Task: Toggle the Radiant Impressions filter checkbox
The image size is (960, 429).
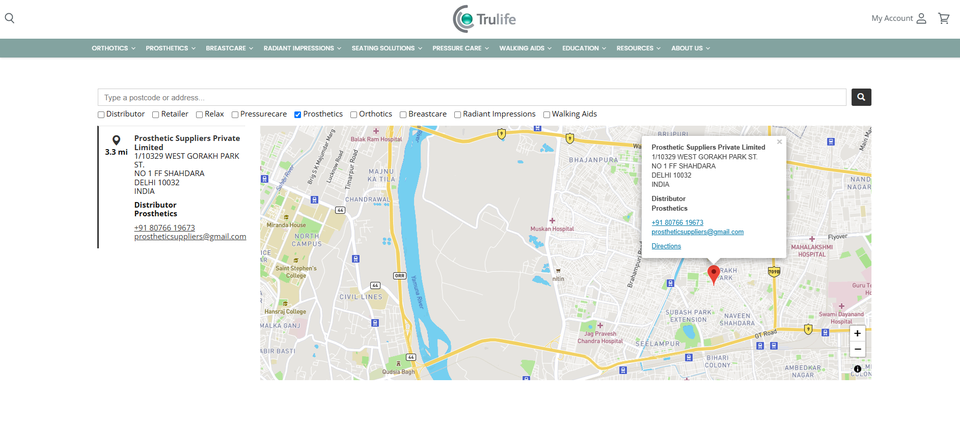Action: (457, 114)
